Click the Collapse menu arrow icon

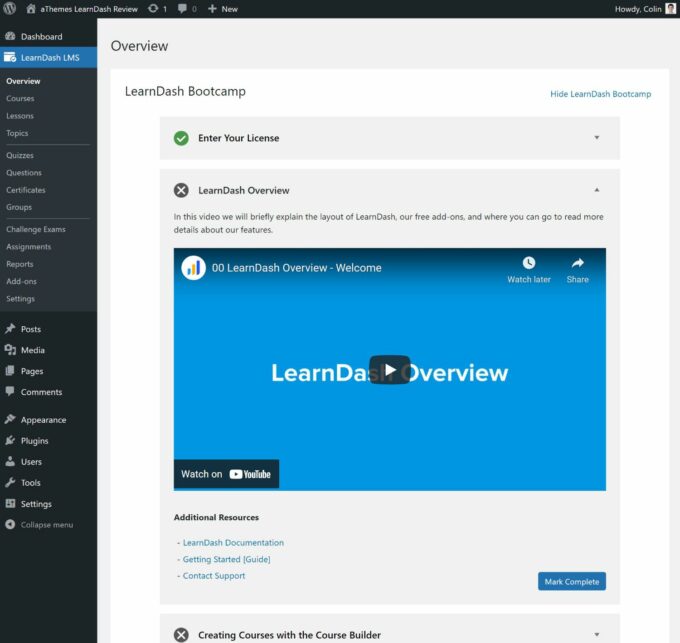click(10, 525)
